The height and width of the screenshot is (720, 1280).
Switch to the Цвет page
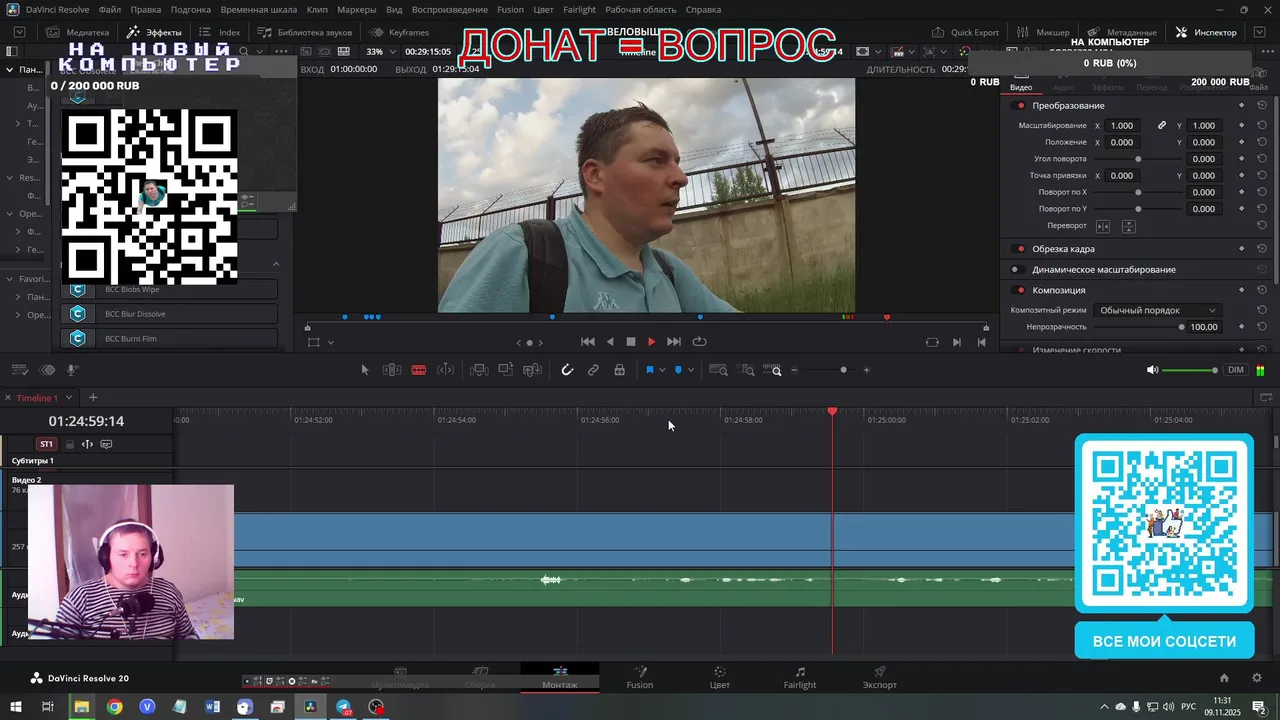(720, 678)
